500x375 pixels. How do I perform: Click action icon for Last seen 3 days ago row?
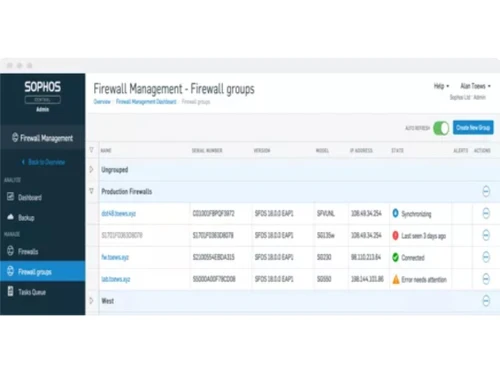tap(486, 235)
